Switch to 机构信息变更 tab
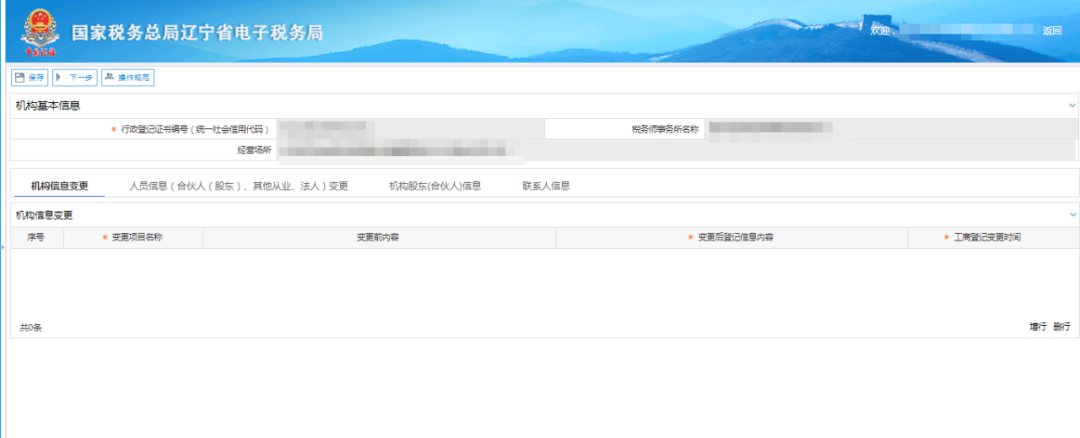Viewport: 1080px width, 438px height. click(x=59, y=186)
